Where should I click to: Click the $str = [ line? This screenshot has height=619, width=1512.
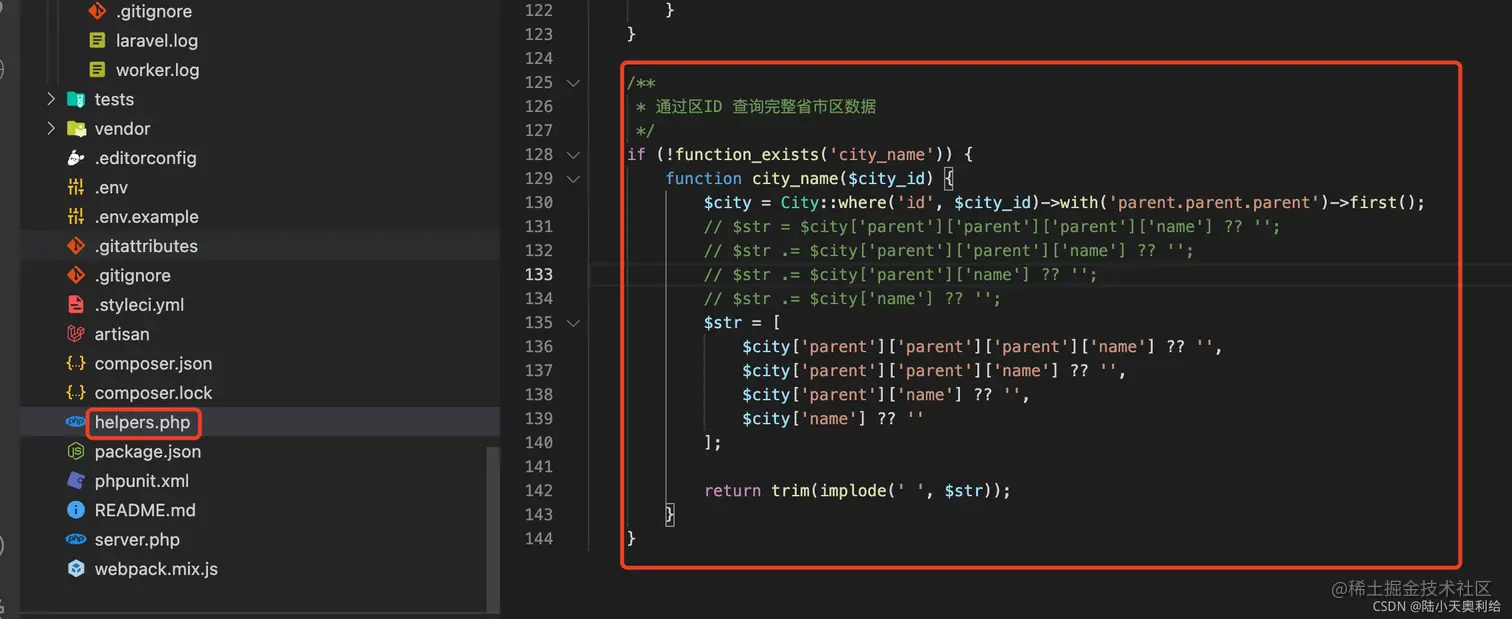[741, 322]
